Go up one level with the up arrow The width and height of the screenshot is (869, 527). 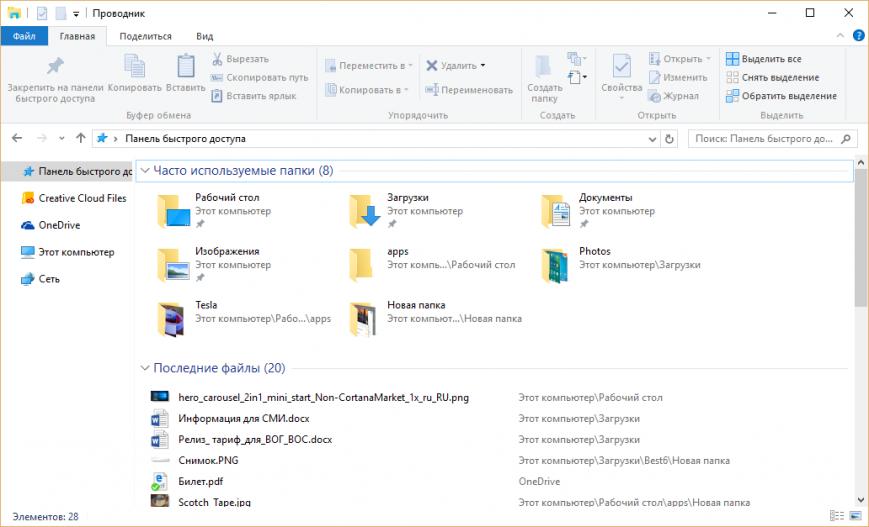80,139
